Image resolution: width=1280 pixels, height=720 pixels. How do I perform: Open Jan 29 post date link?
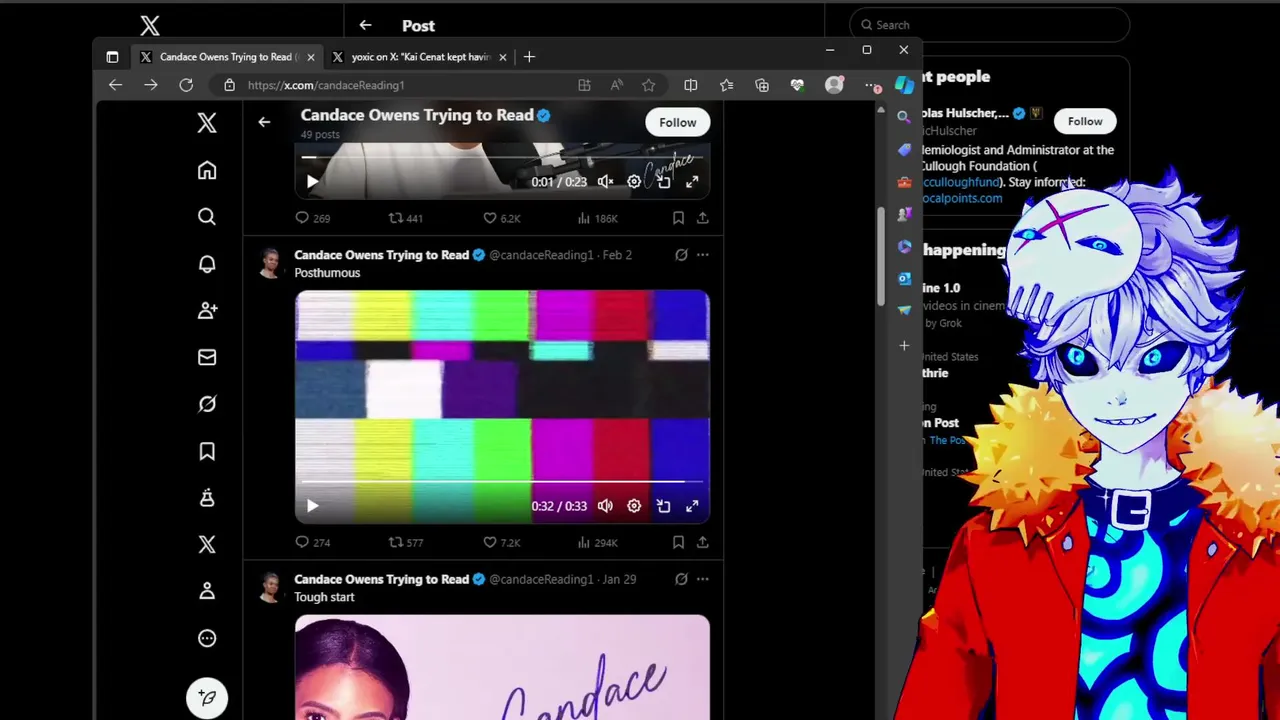tap(619, 579)
